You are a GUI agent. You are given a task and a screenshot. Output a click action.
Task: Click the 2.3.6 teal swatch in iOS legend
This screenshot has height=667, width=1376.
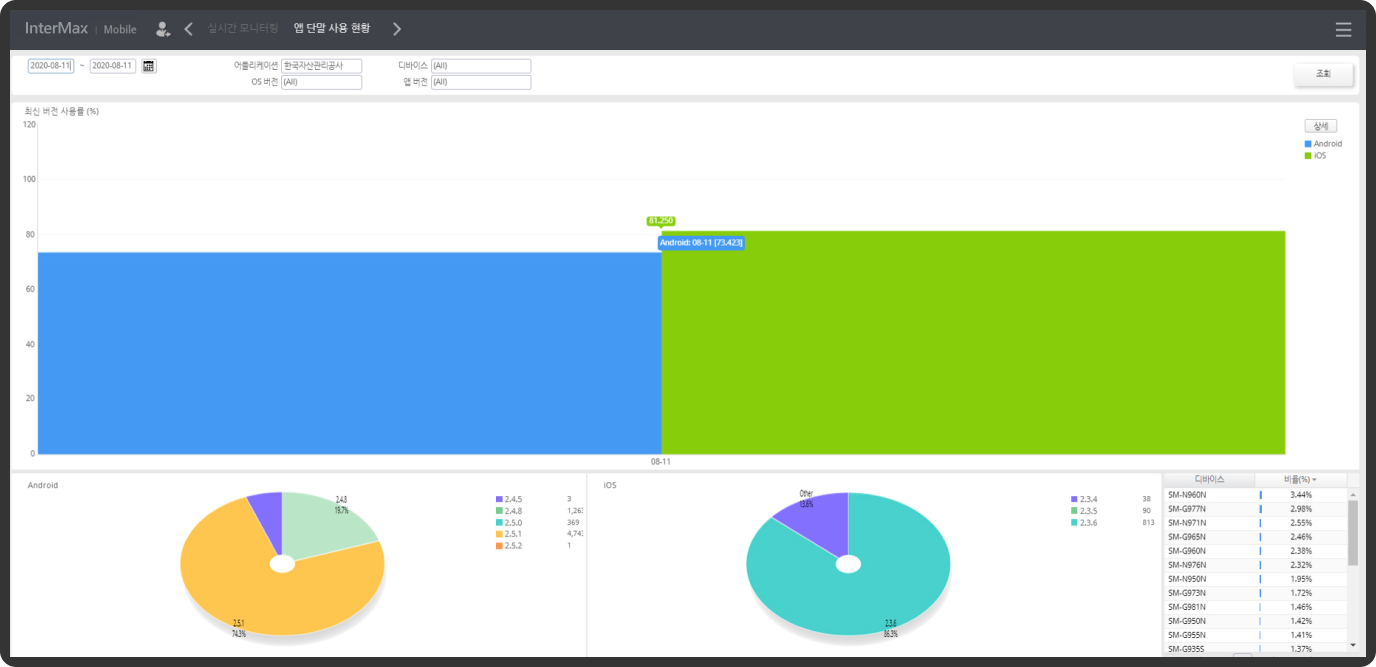point(1074,523)
